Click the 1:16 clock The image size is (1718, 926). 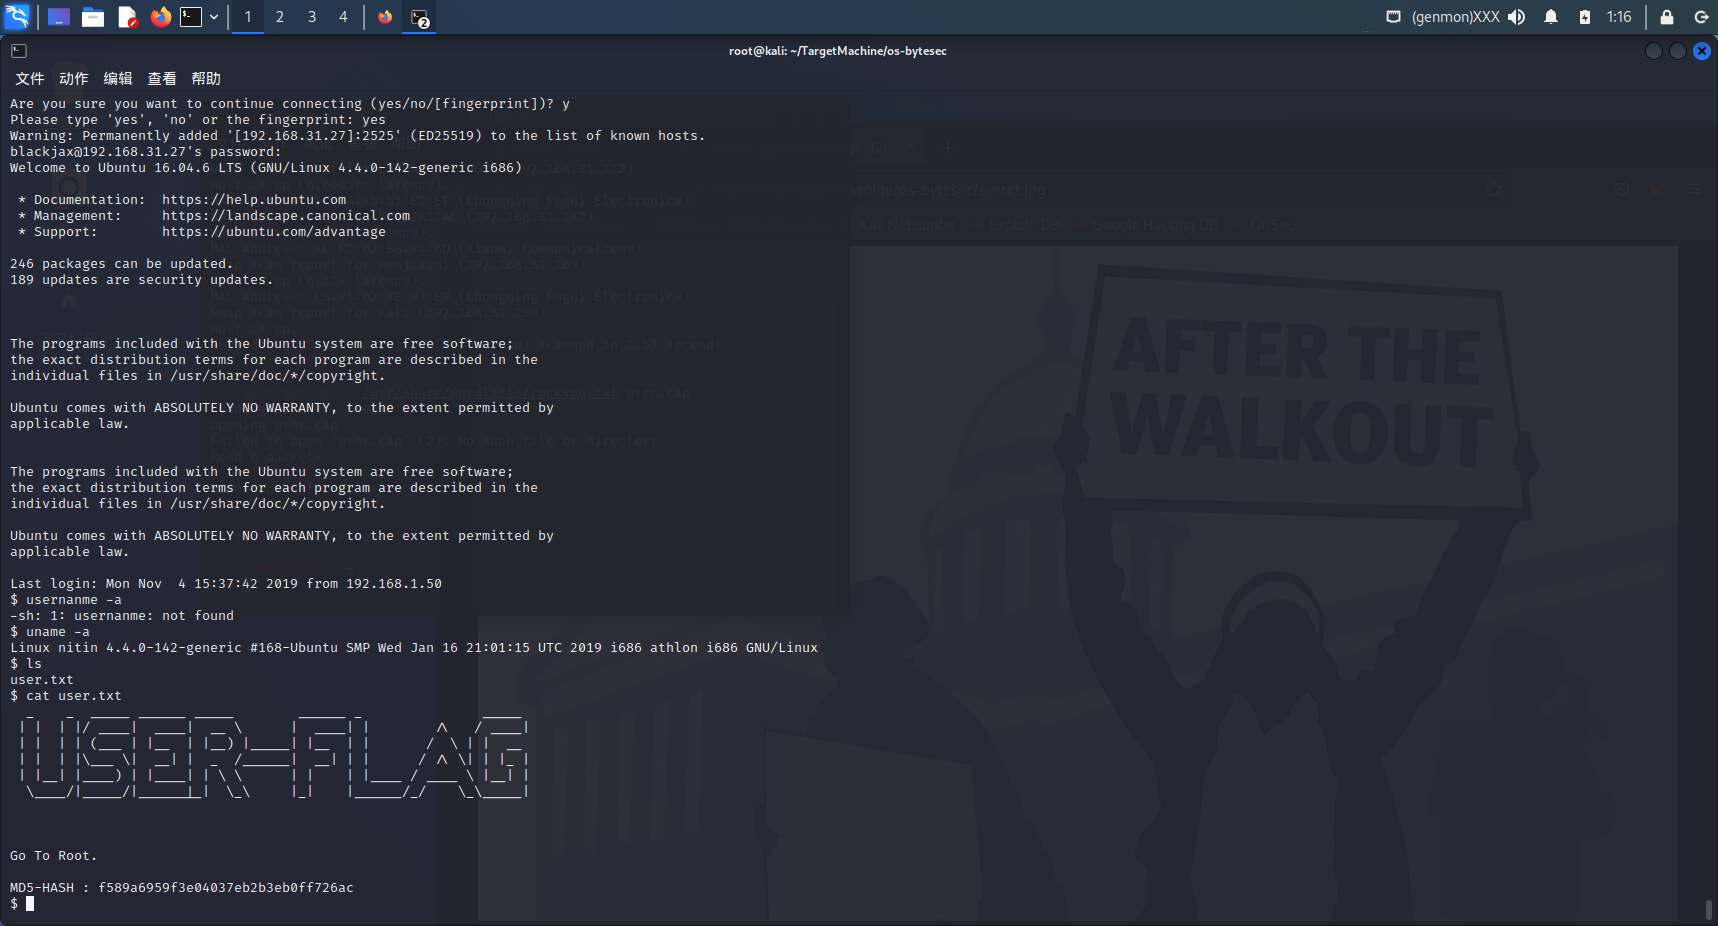click(x=1619, y=17)
